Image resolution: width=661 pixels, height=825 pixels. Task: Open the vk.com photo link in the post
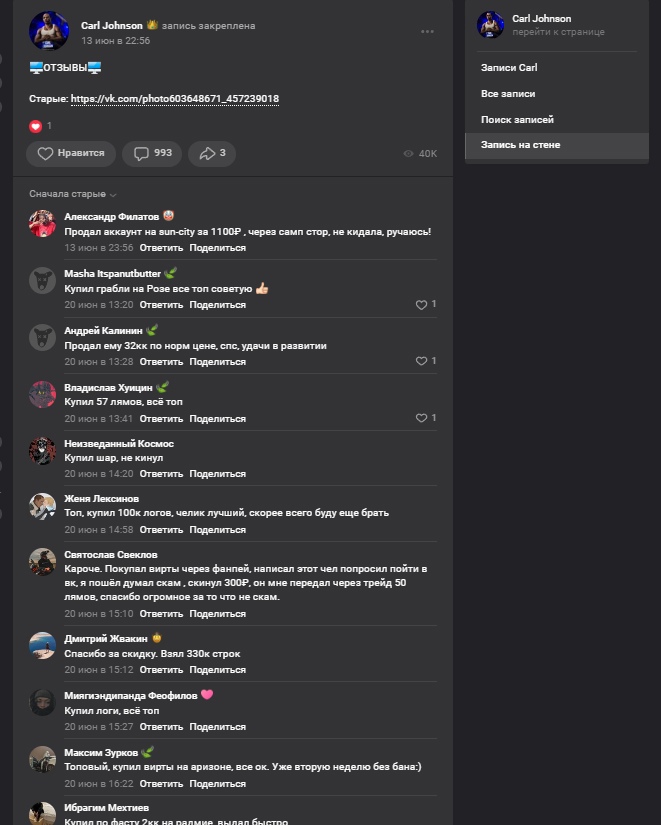tap(175, 99)
